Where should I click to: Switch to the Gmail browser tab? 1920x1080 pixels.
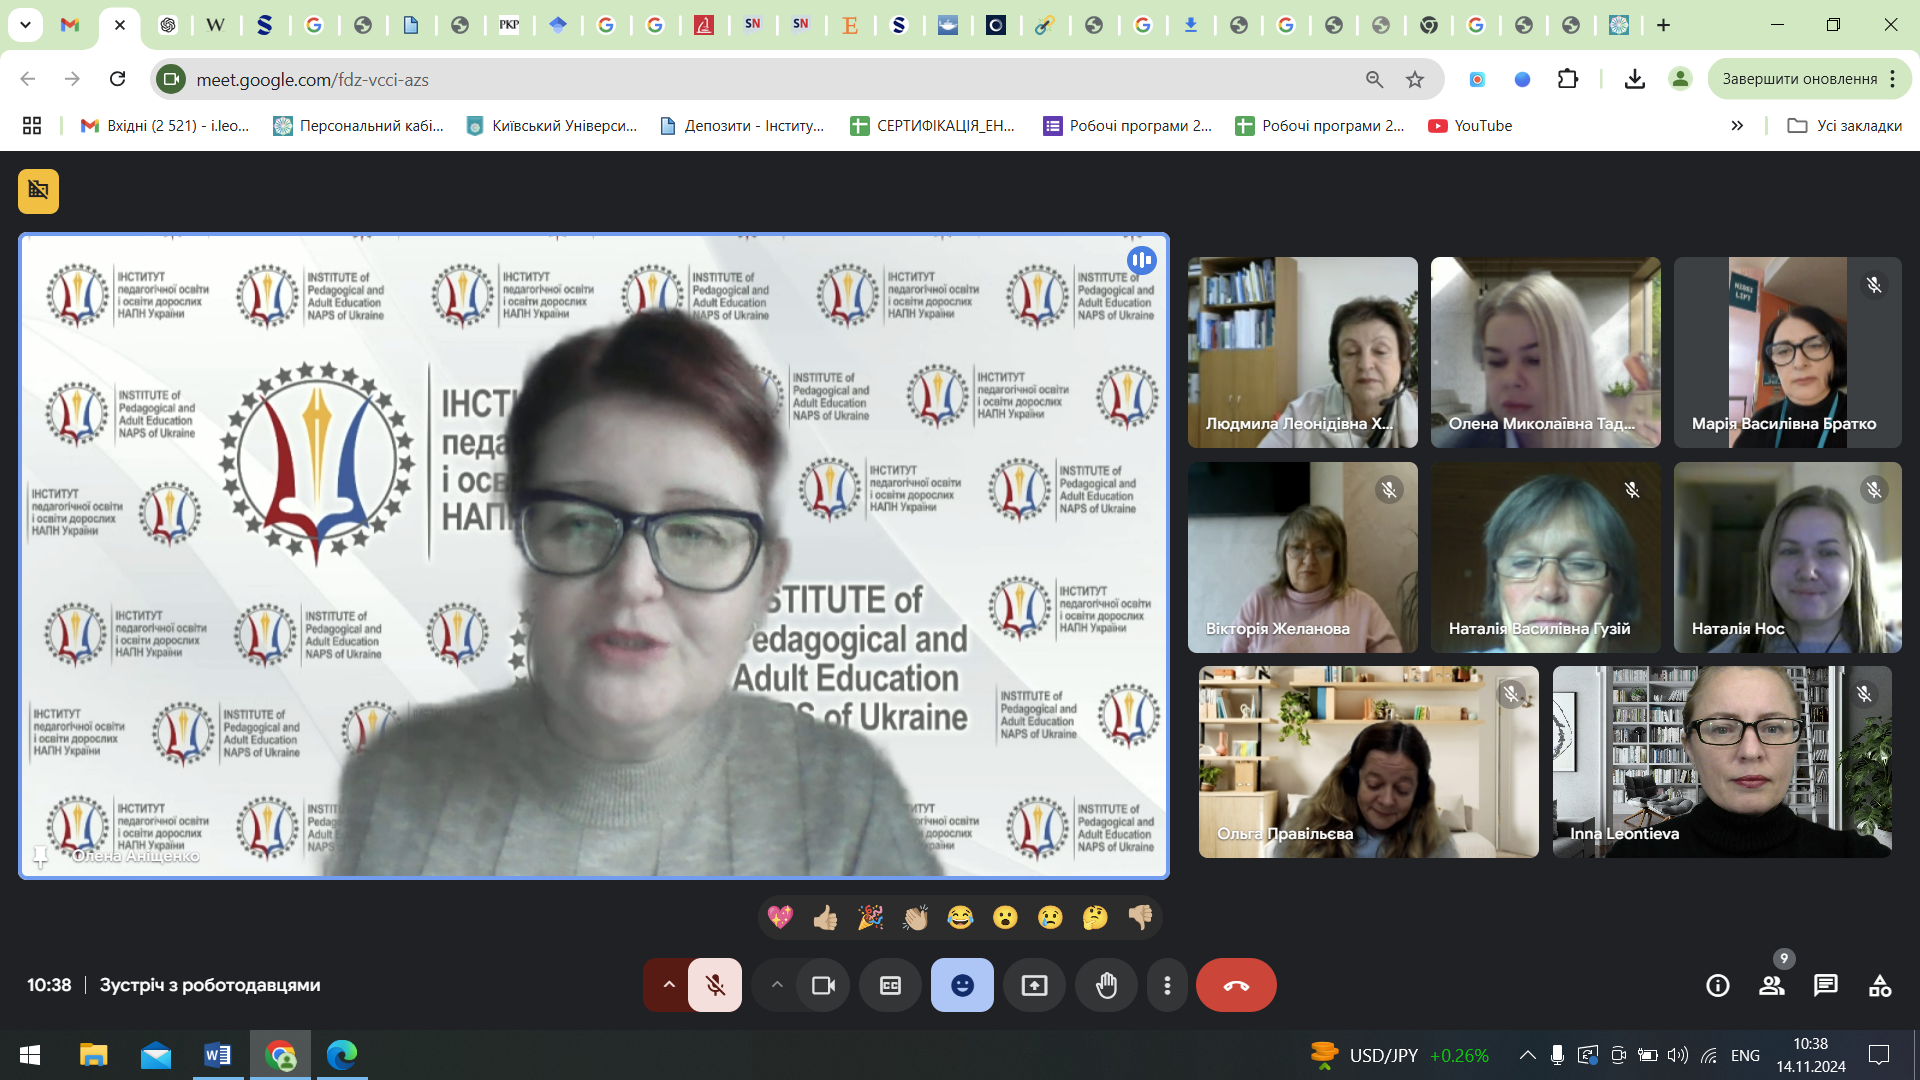tap(70, 25)
